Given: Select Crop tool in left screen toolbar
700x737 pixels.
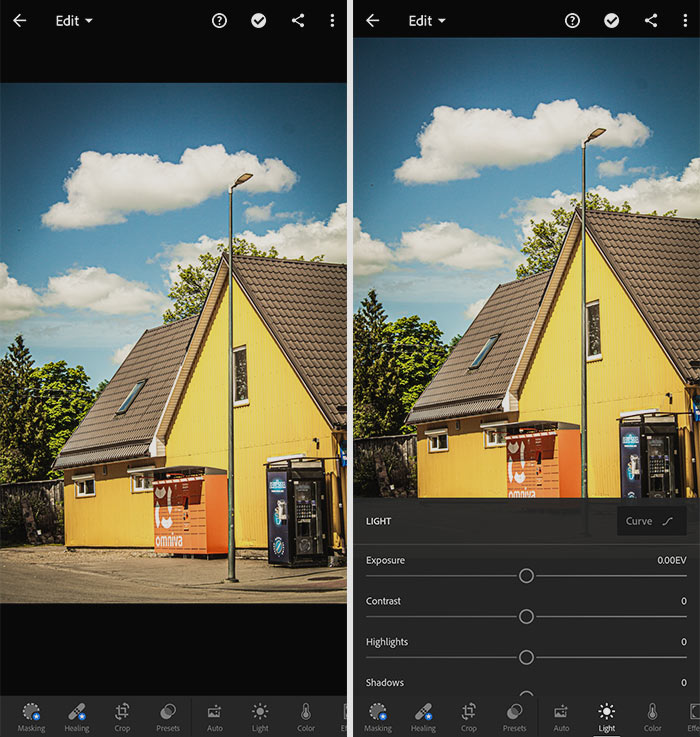Looking at the screenshot, I should [122, 716].
